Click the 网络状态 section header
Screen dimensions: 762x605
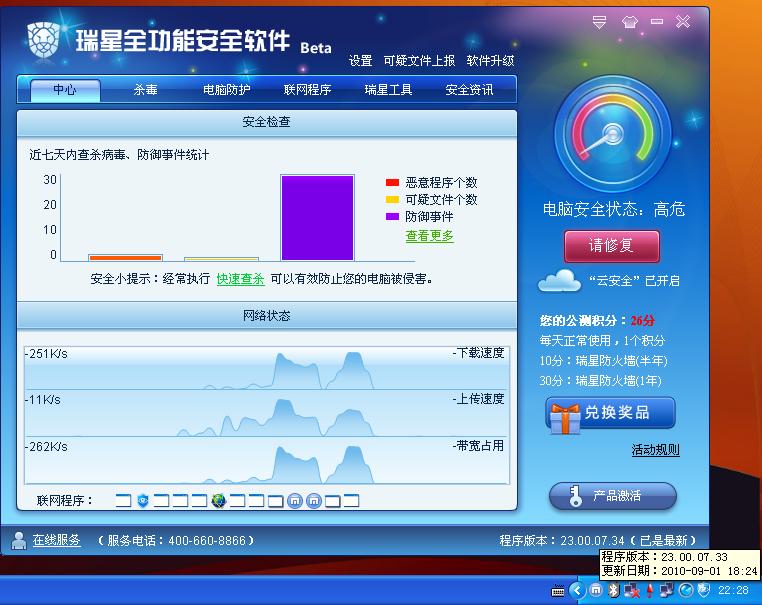click(x=267, y=316)
